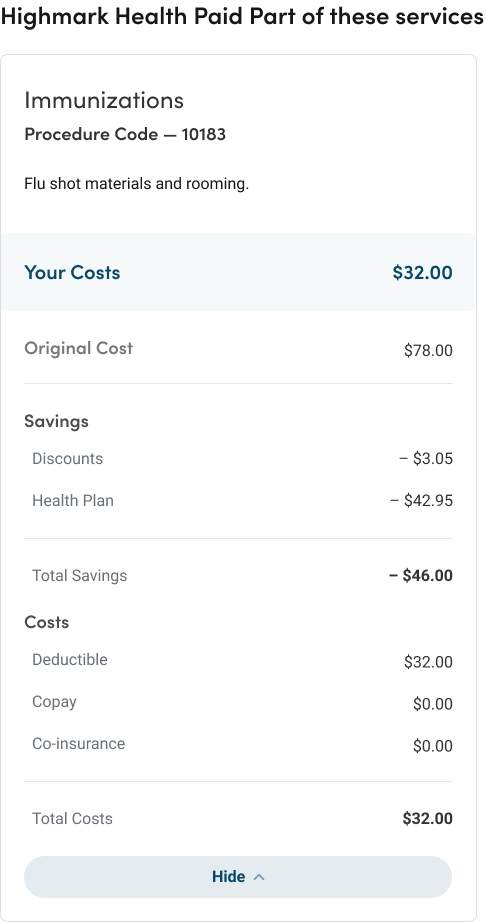Viewport: 486px width, 922px height.
Task: Click the Total Costs label
Action: [x=72, y=819]
